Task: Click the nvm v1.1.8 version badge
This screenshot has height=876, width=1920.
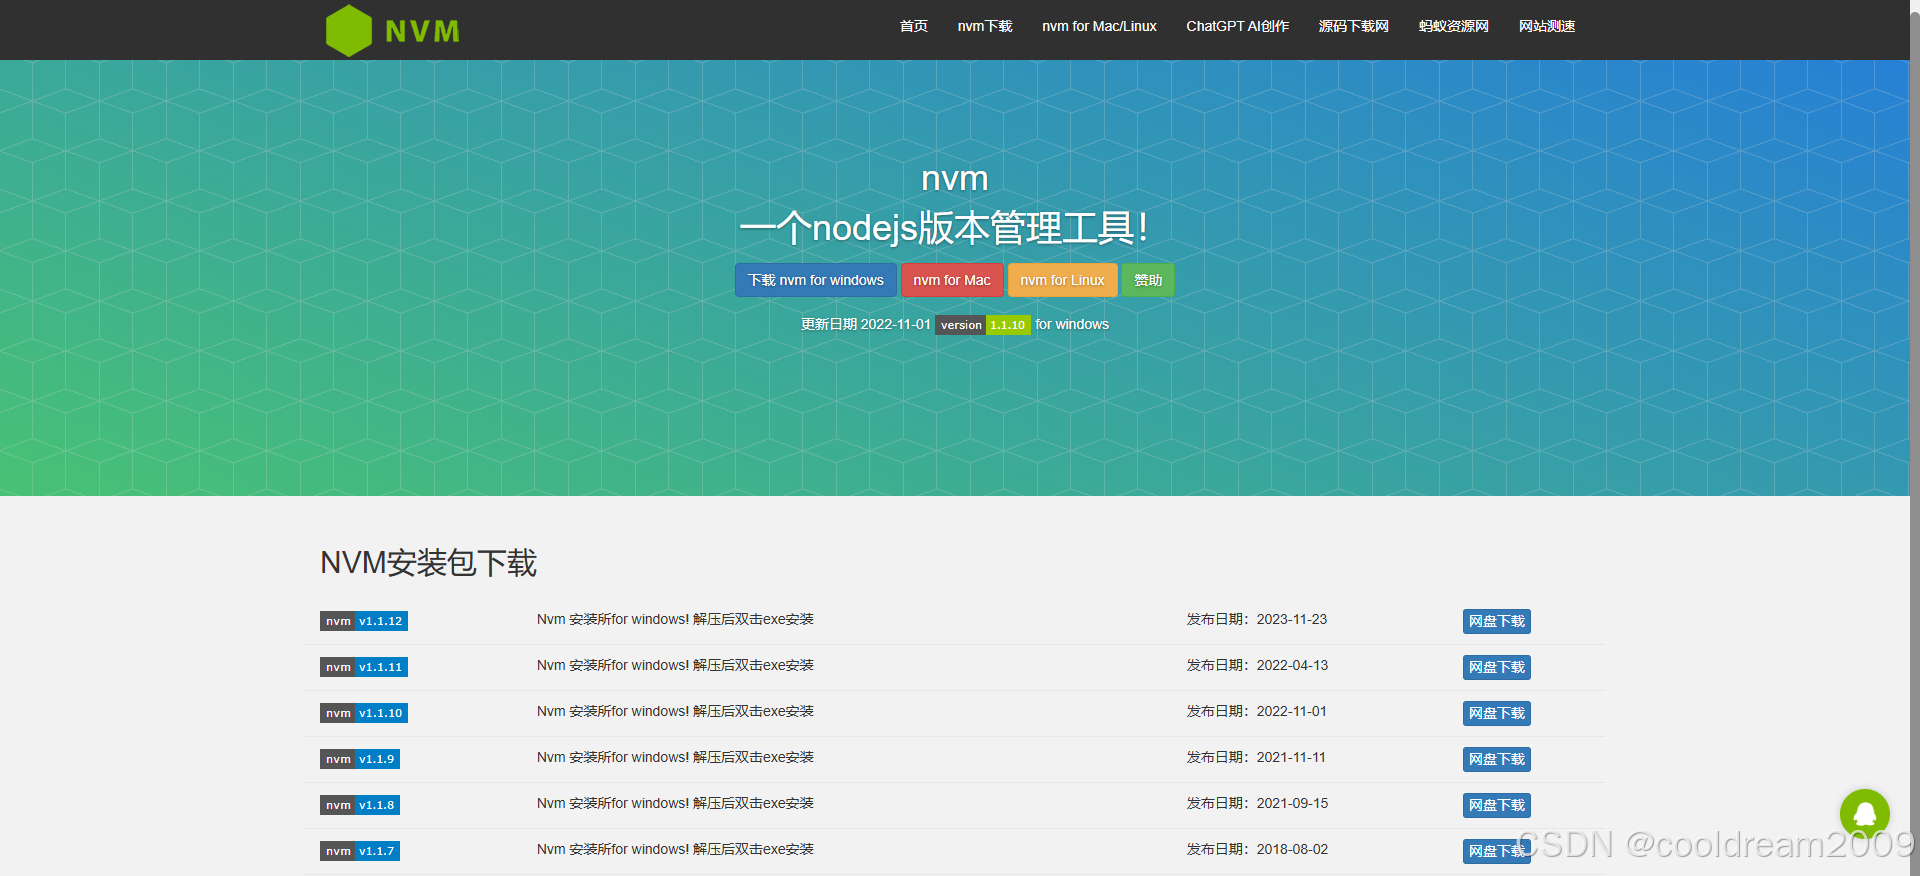Action: pos(360,805)
